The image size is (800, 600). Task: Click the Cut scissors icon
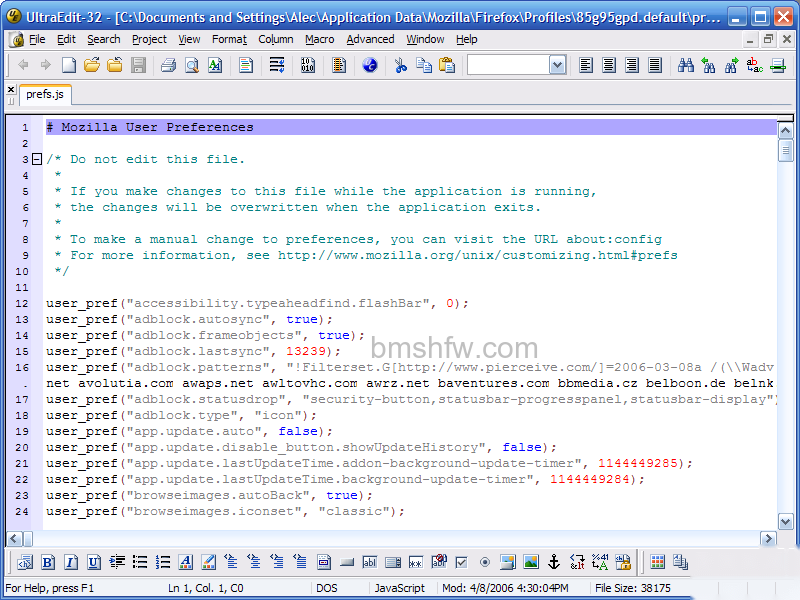pos(401,65)
